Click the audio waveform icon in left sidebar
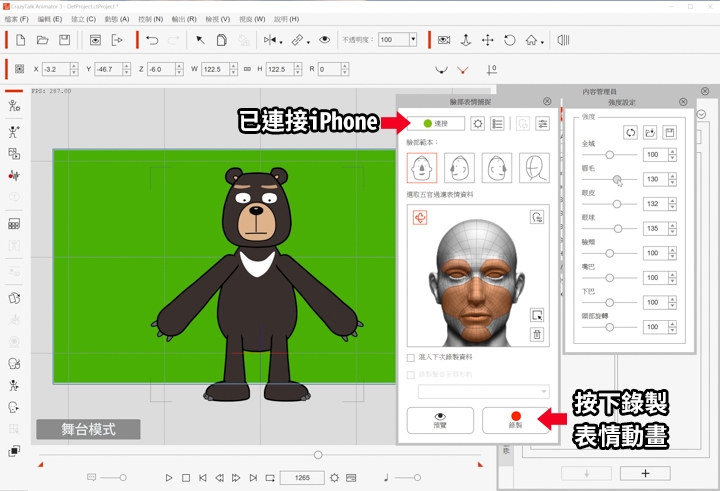Viewport: 720px width, 491px height. (x=14, y=175)
